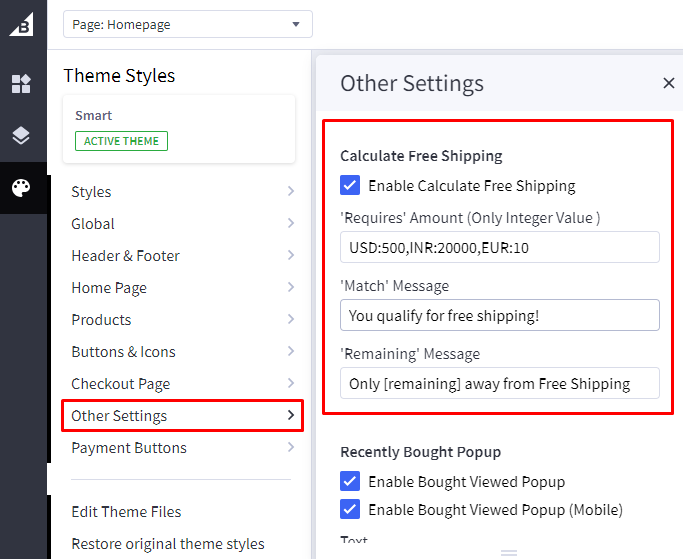The image size is (683, 559).
Task: Select the theme styles palette icon
Action: (22, 188)
